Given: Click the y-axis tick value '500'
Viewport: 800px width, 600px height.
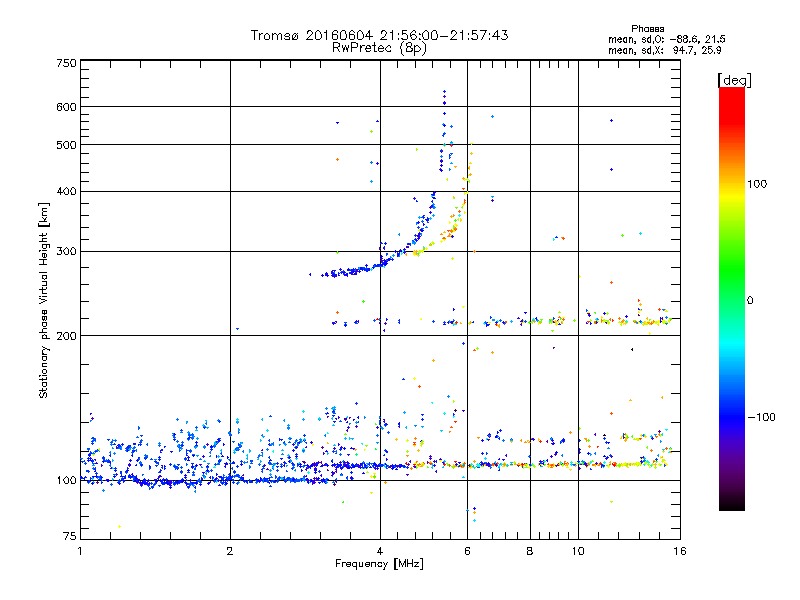Looking at the screenshot, I should coord(66,145).
